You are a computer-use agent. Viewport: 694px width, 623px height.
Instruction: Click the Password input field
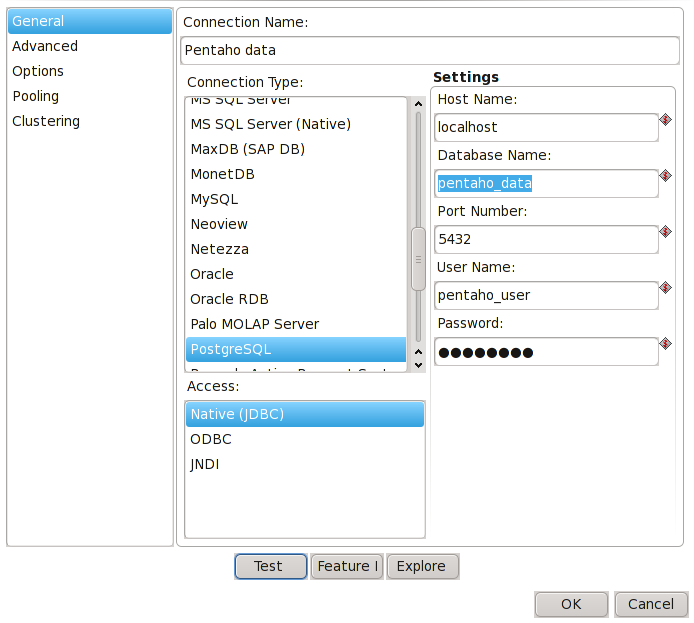tap(546, 352)
